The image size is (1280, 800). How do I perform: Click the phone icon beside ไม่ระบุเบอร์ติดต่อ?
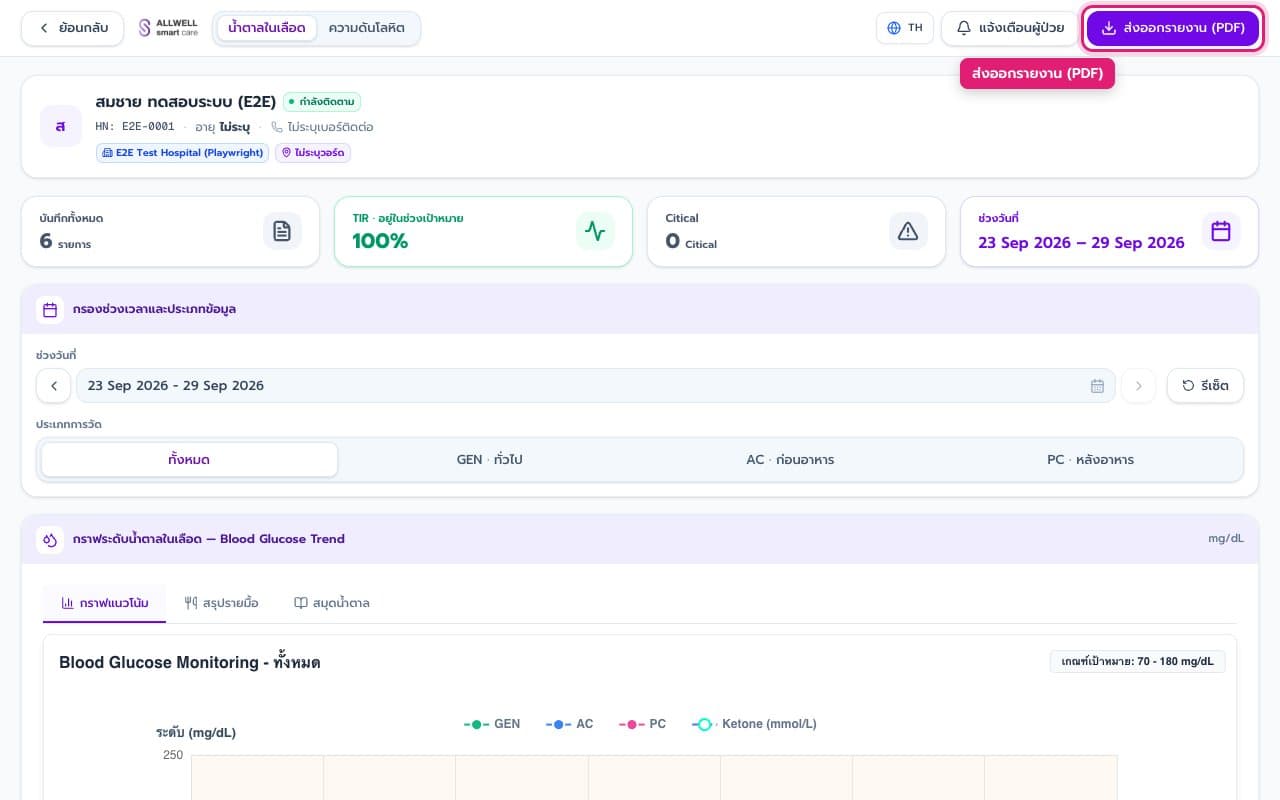[x=277, y=127]
